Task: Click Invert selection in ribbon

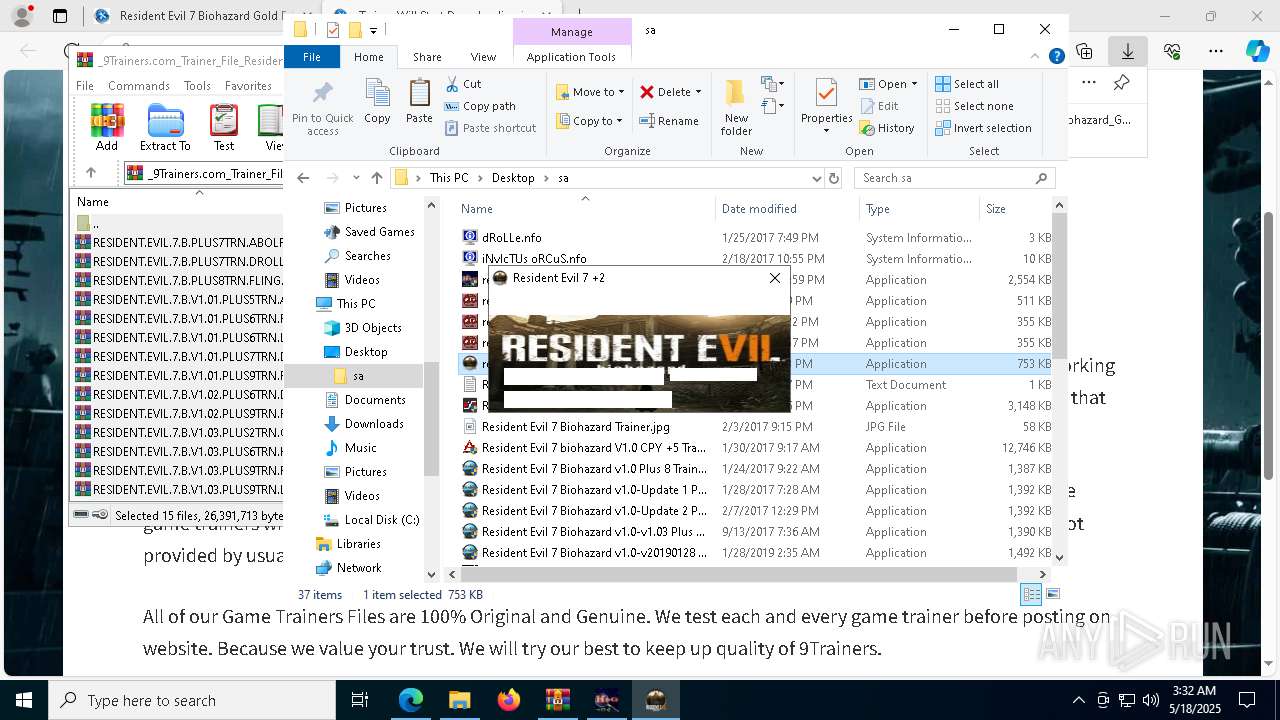Action: (983, 128)
